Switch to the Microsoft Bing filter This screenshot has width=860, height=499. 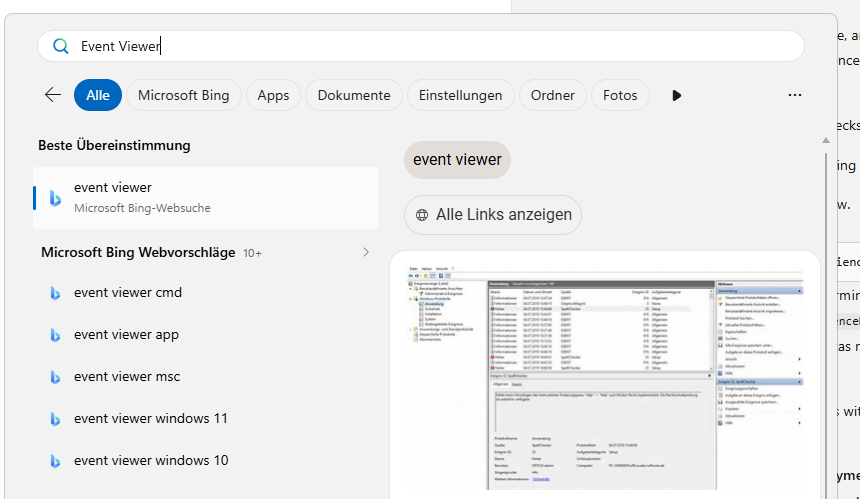point(184,95)
